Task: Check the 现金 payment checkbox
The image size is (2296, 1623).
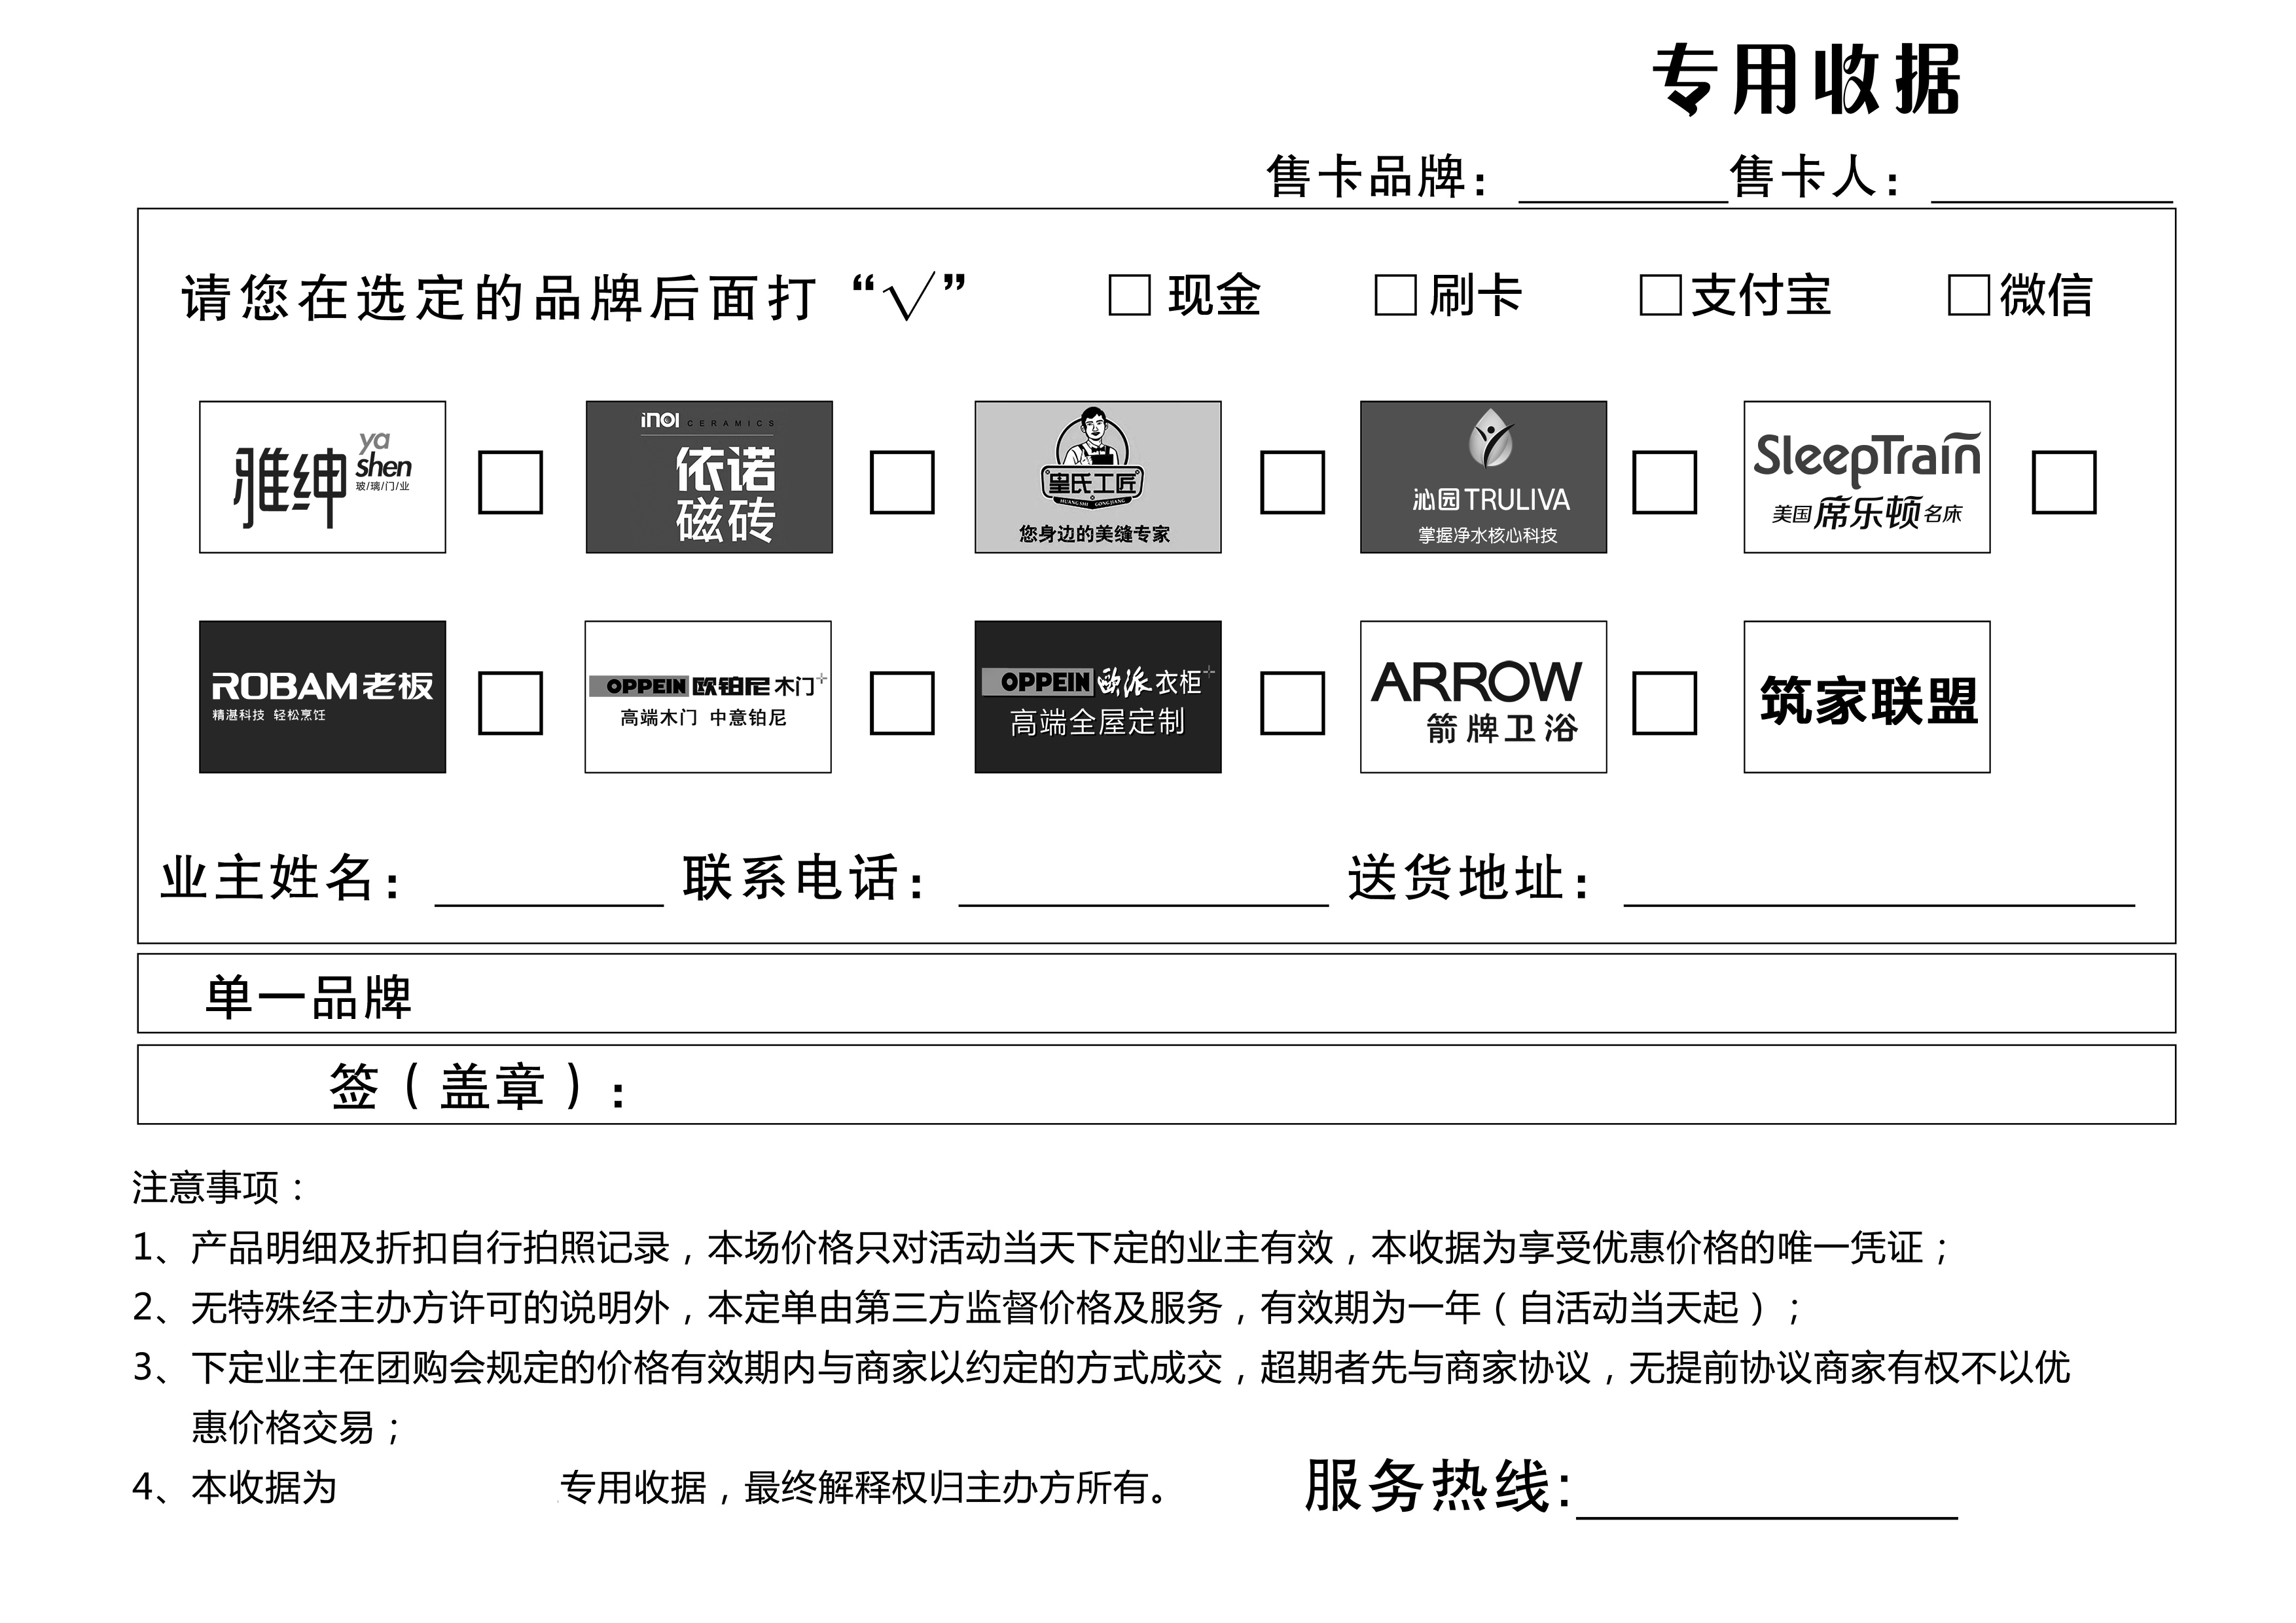Action: click(1129, 295)
